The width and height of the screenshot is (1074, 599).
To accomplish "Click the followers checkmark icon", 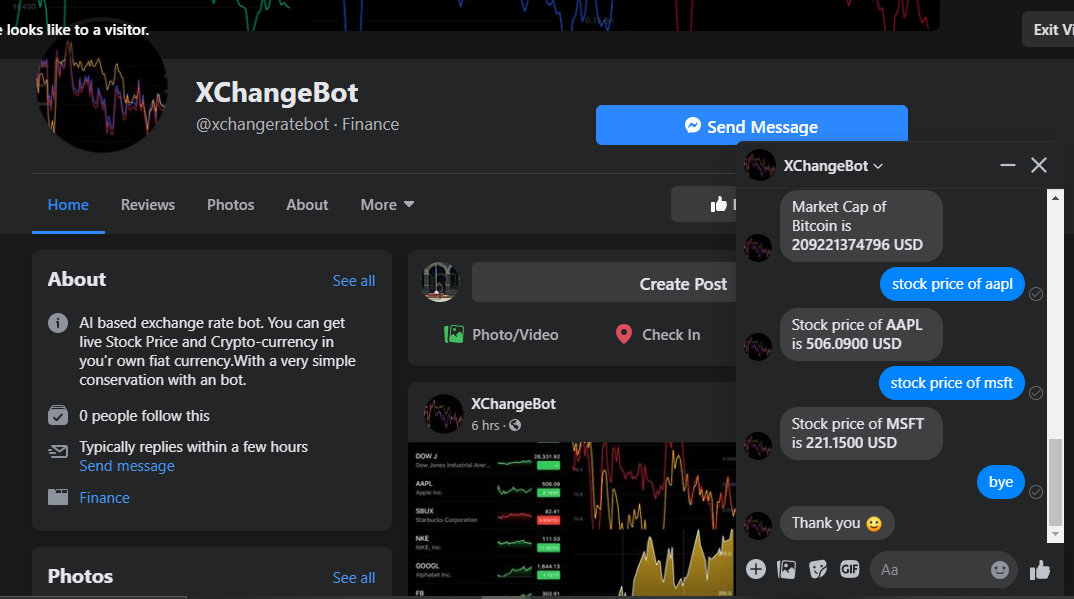I will [58, 416].
